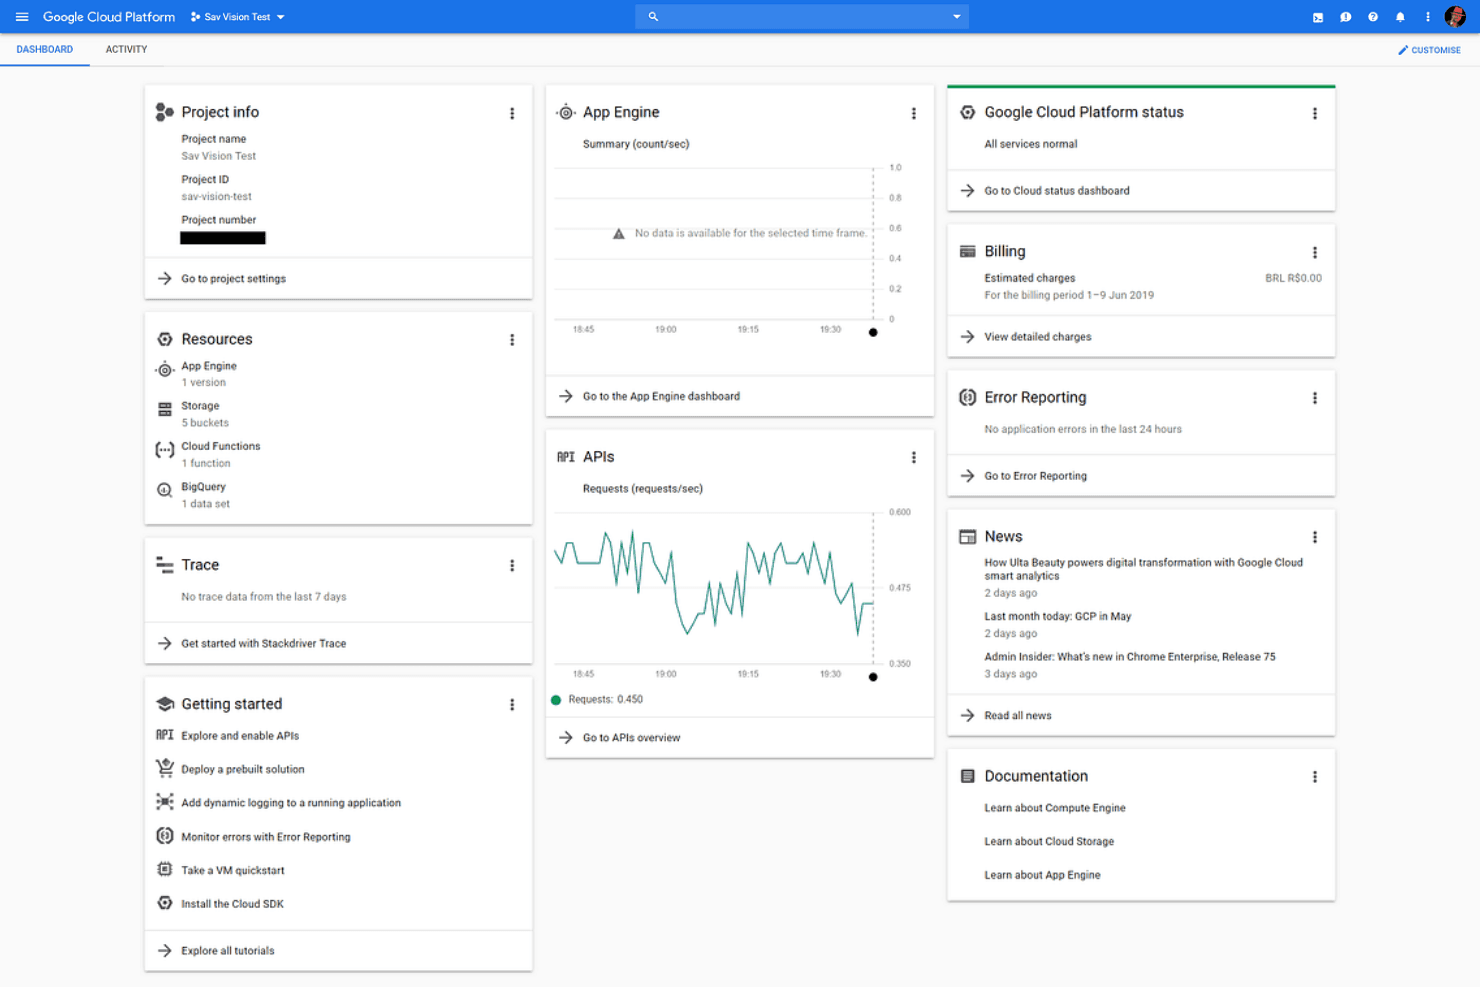
Task: Open the Billing card options menu
Action: (x=1314, y=253)
